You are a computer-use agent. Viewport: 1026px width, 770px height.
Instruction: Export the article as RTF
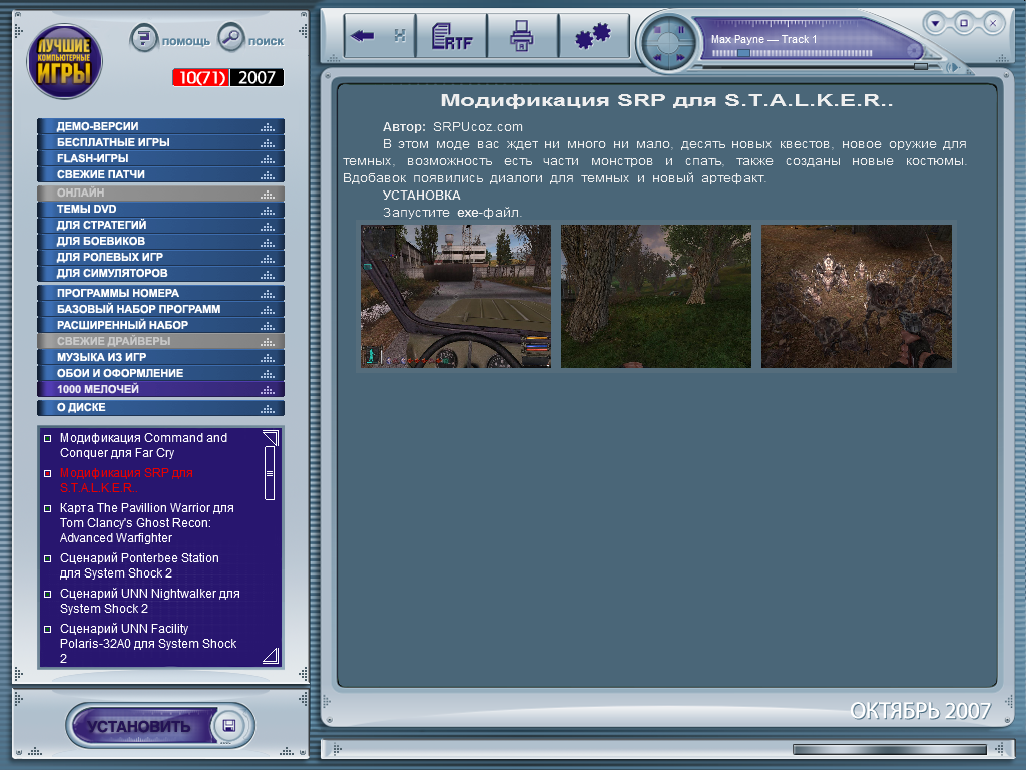[x=451, y=36]
